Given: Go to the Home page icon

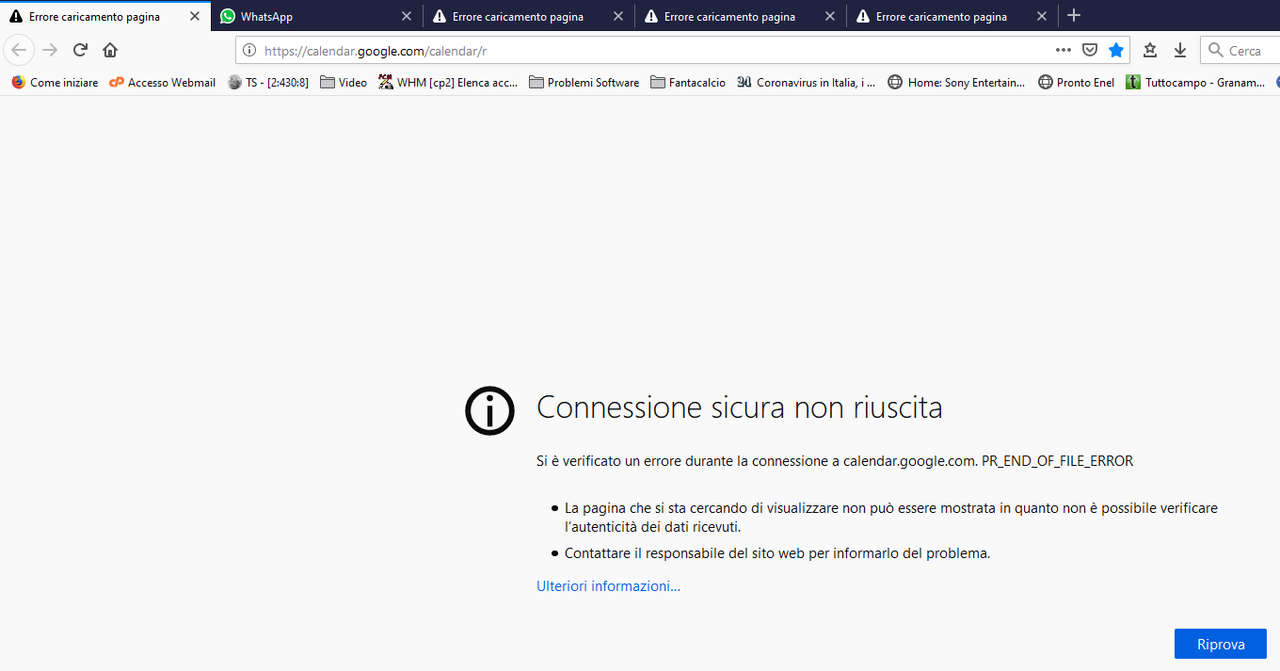Looking at the screenshot, I should 110,50.
